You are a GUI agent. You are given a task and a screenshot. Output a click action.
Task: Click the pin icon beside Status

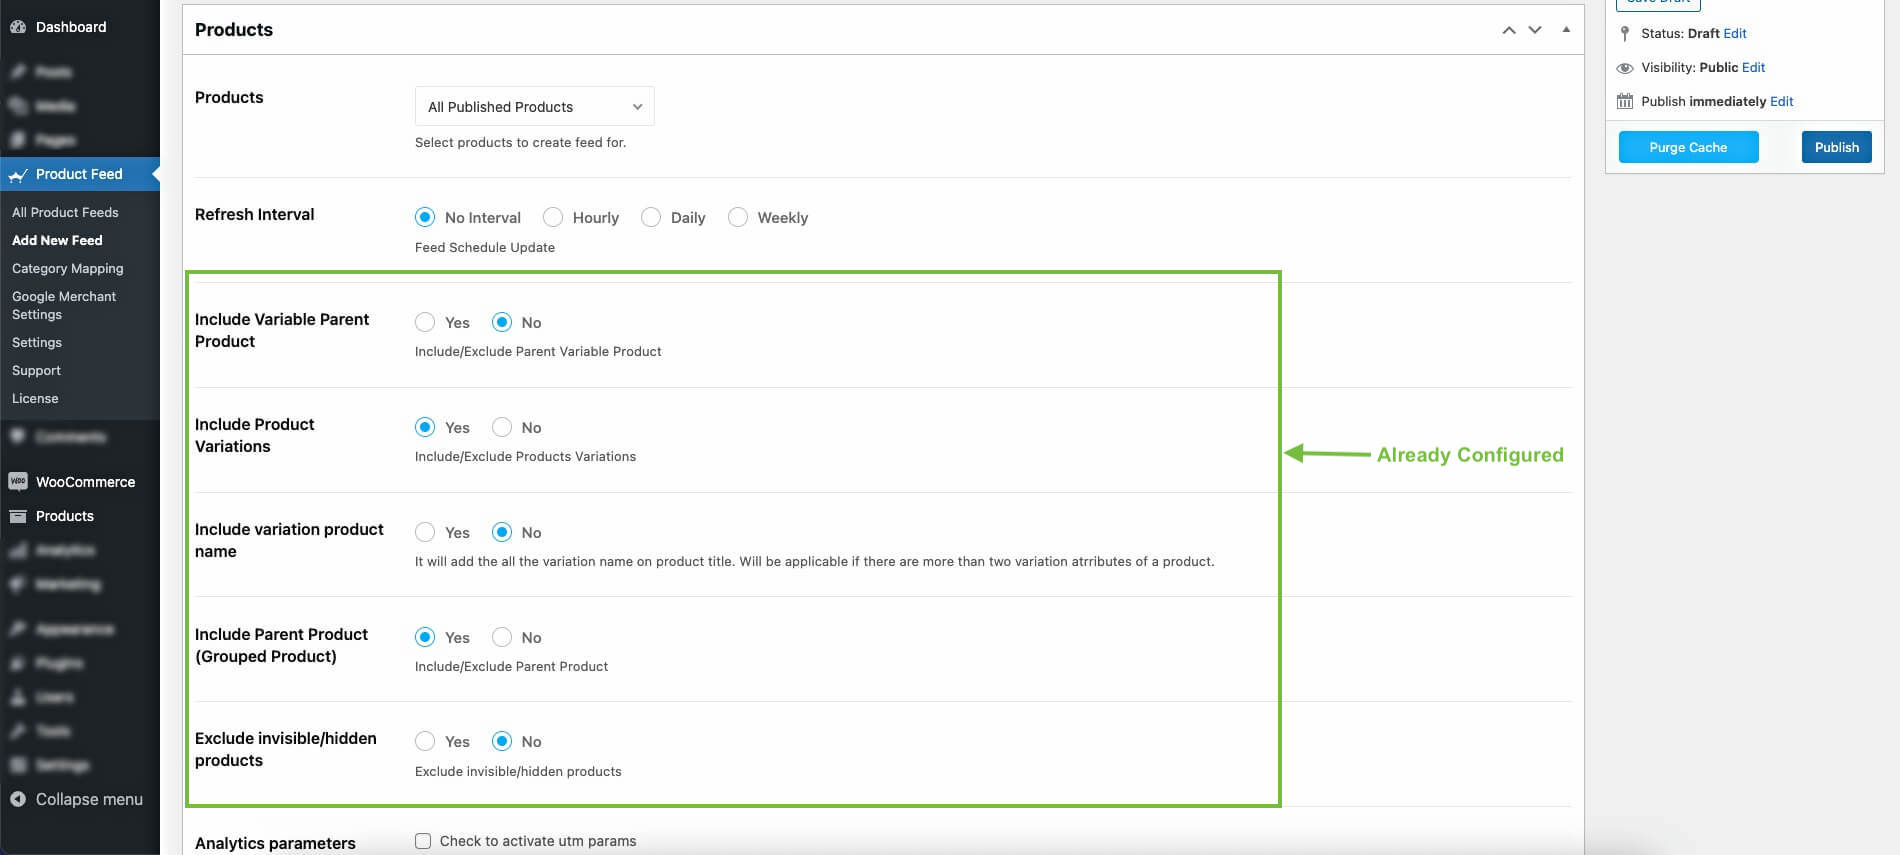pos(1625,34)
